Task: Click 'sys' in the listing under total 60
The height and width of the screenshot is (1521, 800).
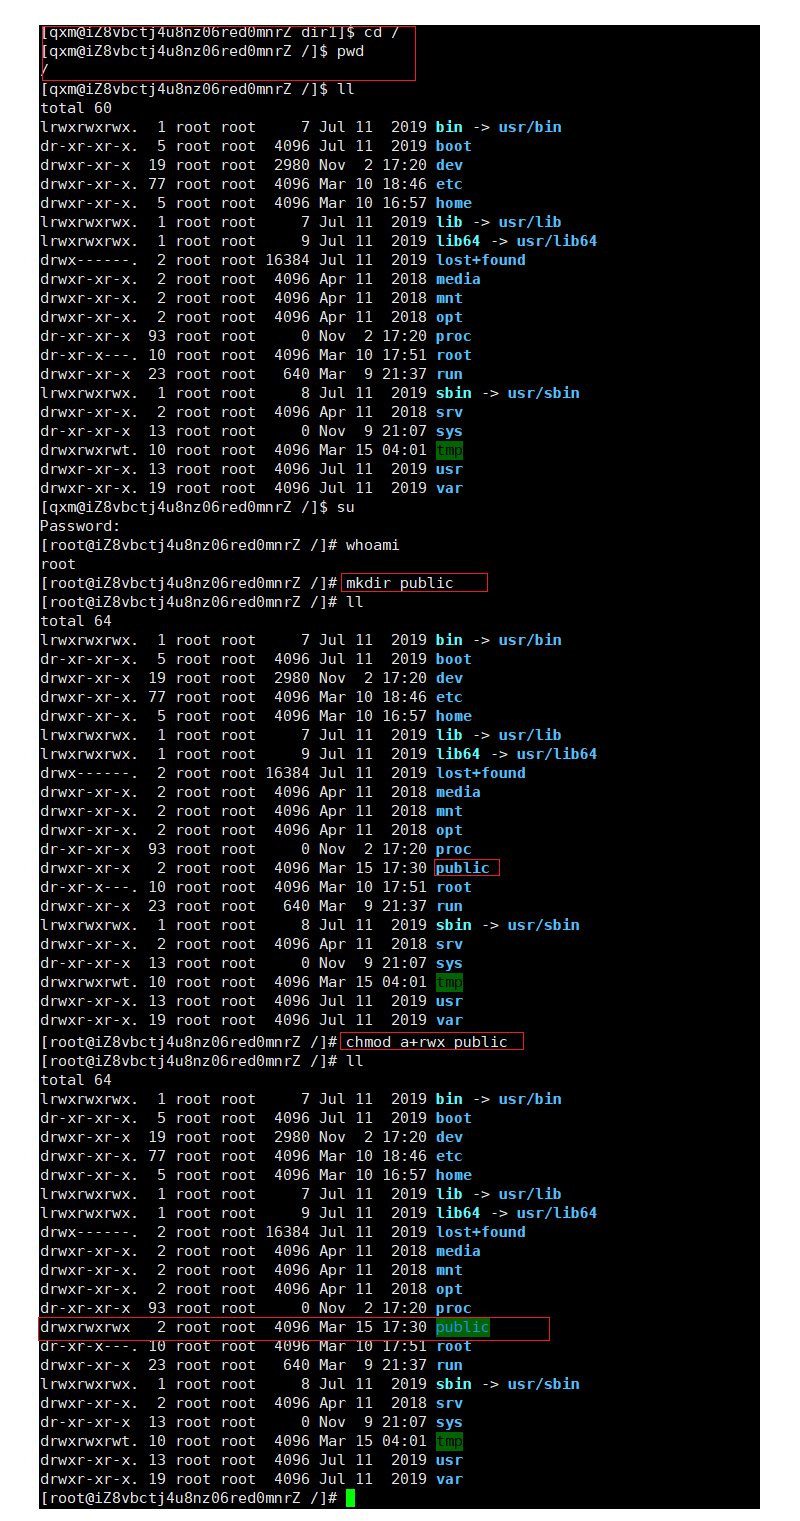Action: (x=449, y=431)
